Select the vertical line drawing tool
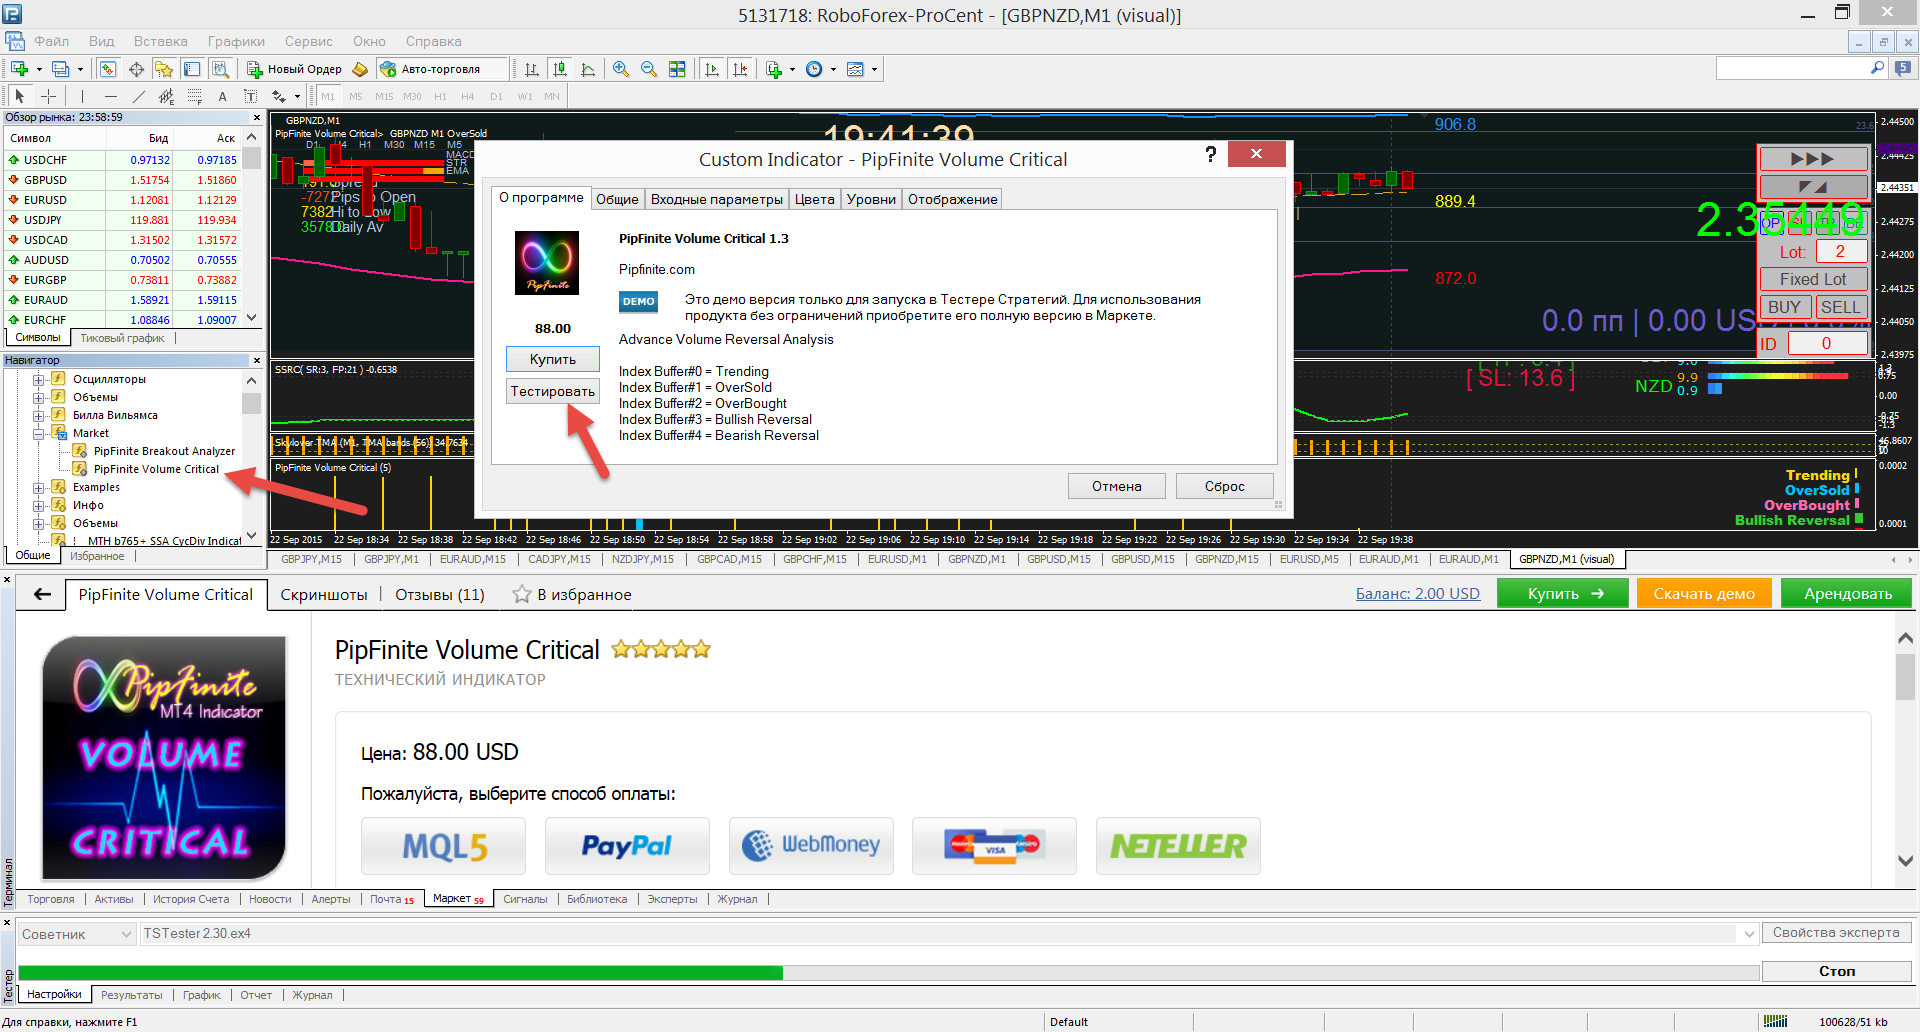 (x=82, y=96)
